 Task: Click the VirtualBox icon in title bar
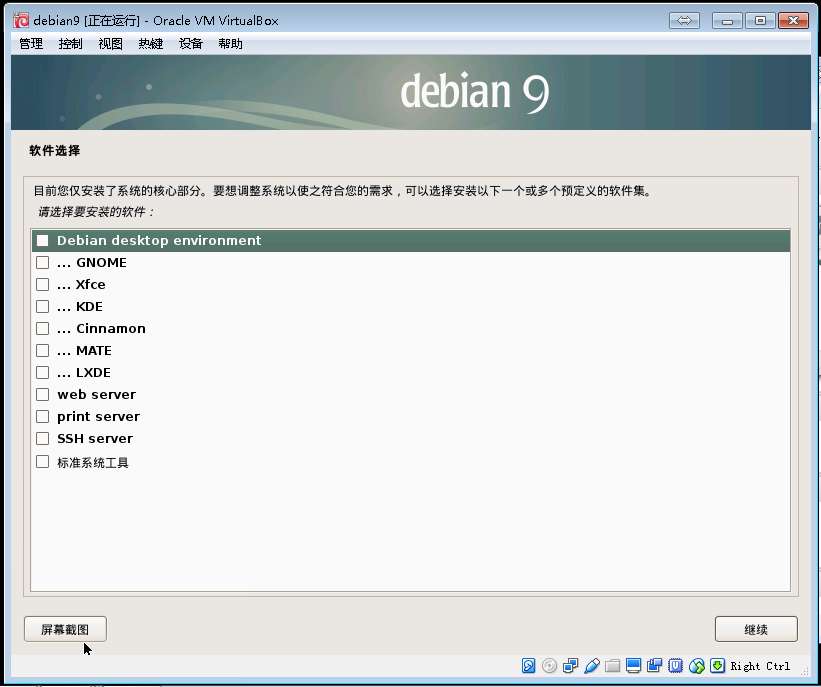21,20
